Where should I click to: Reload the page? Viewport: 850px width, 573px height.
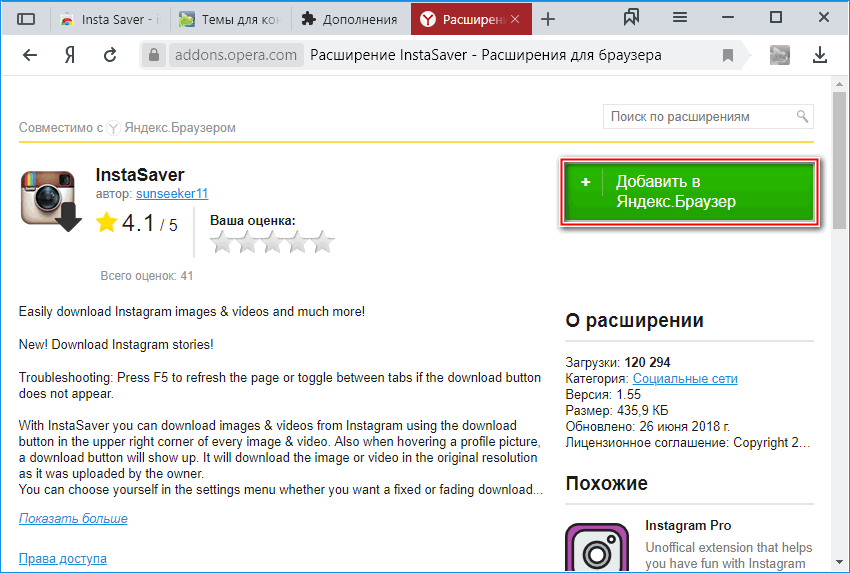click(x=110, y=55)
